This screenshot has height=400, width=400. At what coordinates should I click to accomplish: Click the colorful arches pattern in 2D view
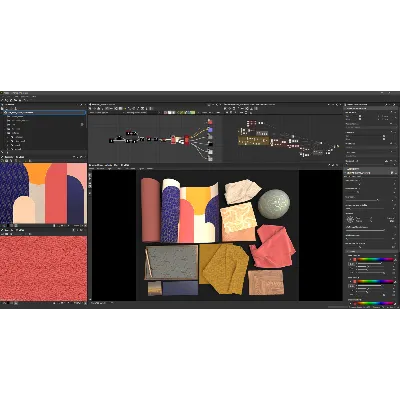pos(43,193)
